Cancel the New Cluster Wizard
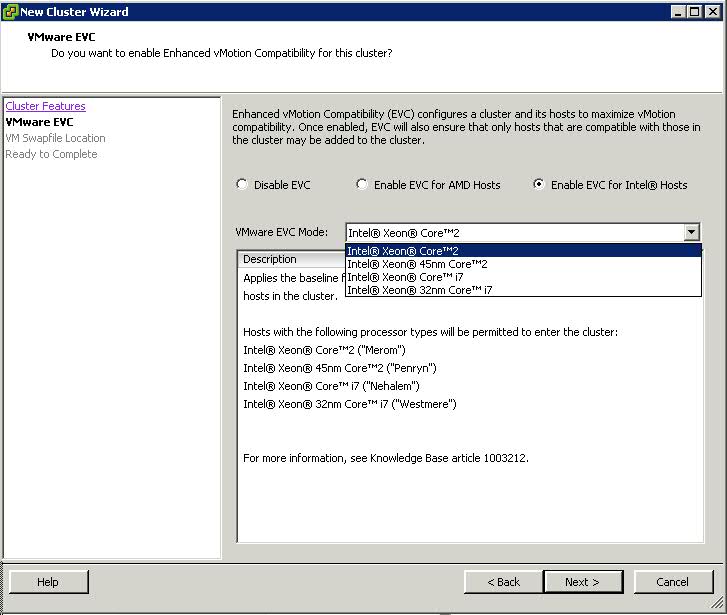Screen dimensions: 727x615 [673, 582]
